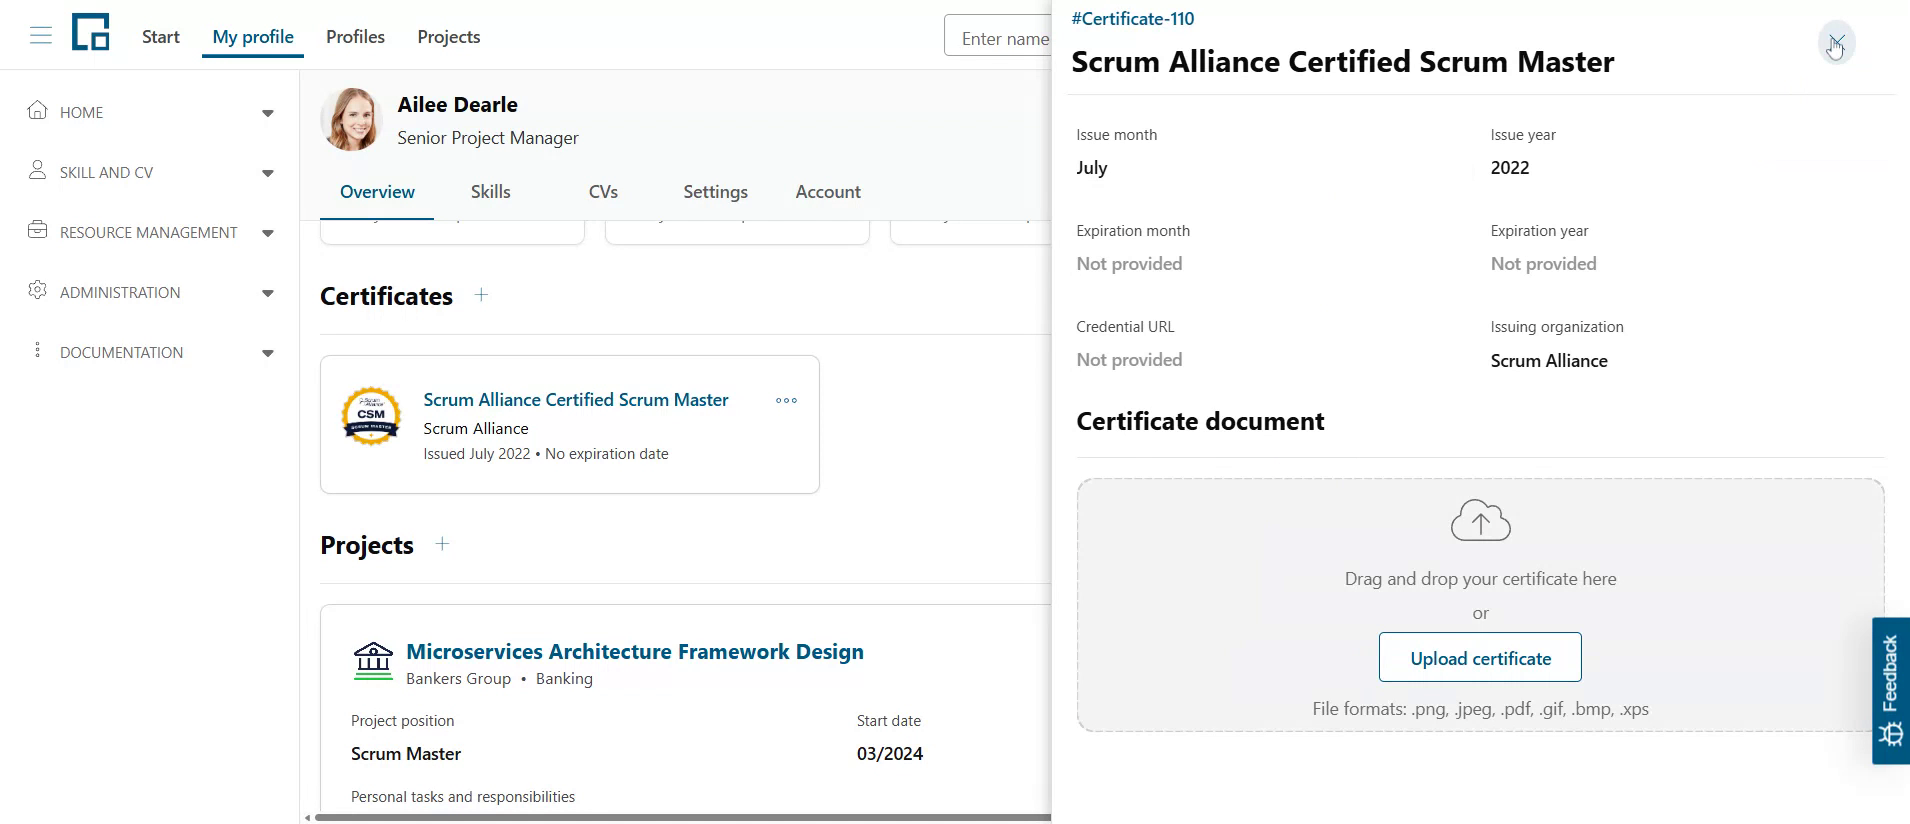Viewport: 1910px width, 824px height.
Task: Expand the Skill and CV section
Action: [x=268, y=173]
